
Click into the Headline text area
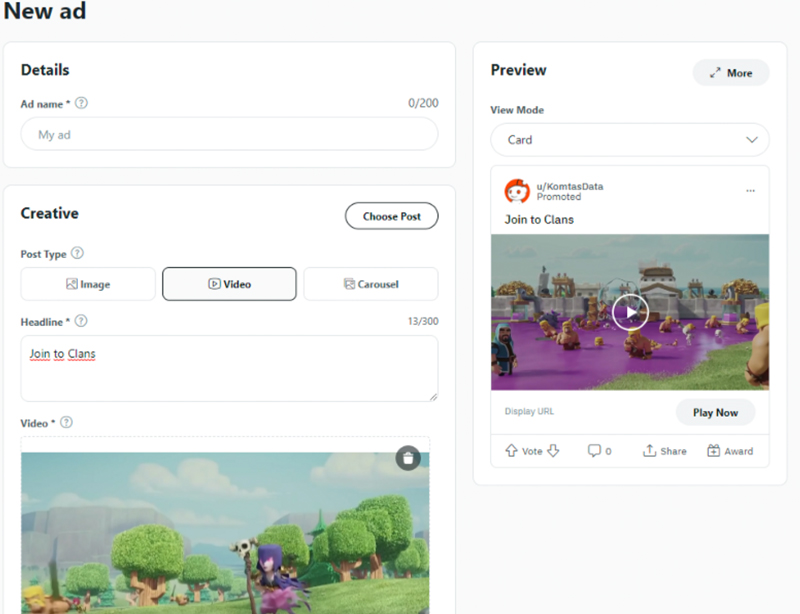(229, 369)
